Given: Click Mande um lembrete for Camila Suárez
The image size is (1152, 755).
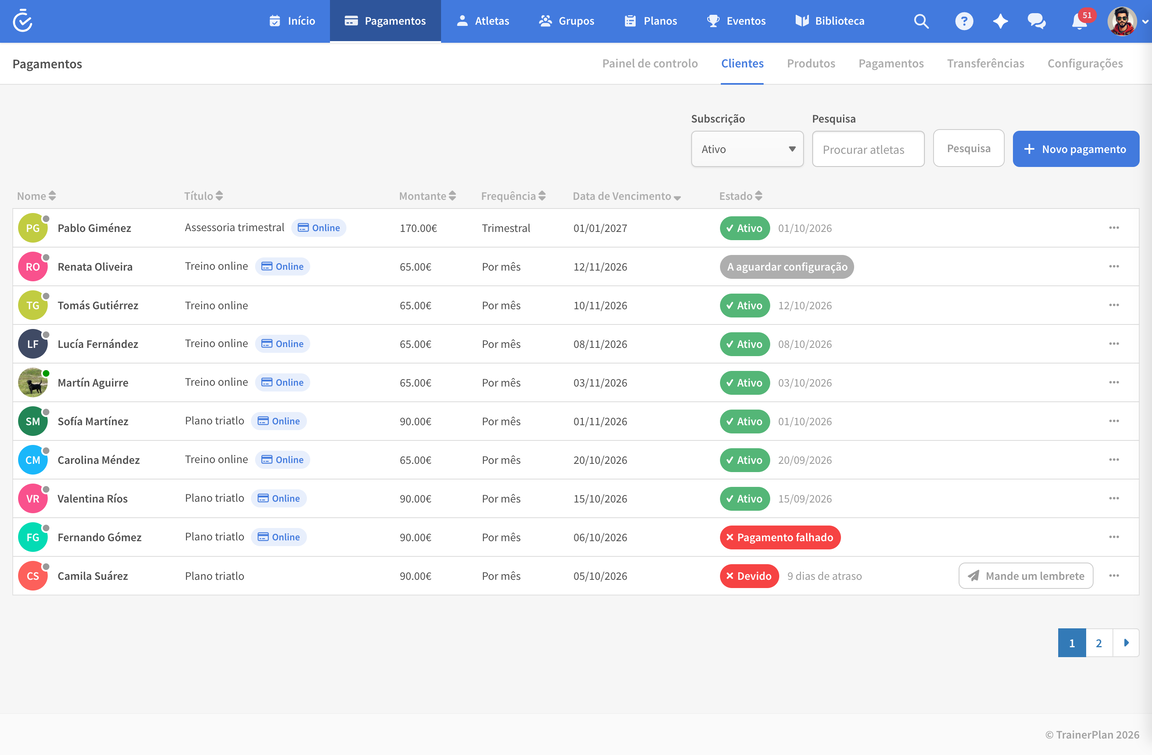Looking at the screenshot, I should pos(1026,576).
